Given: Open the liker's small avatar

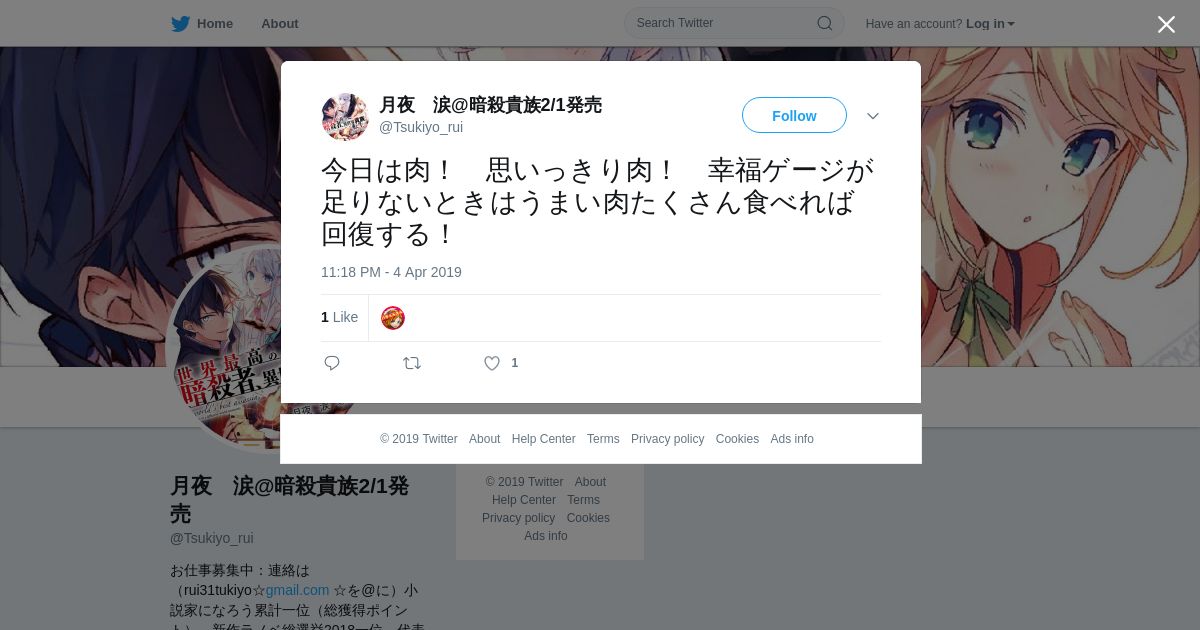Looking at the screenshot, I should click(x=393, y=318).
